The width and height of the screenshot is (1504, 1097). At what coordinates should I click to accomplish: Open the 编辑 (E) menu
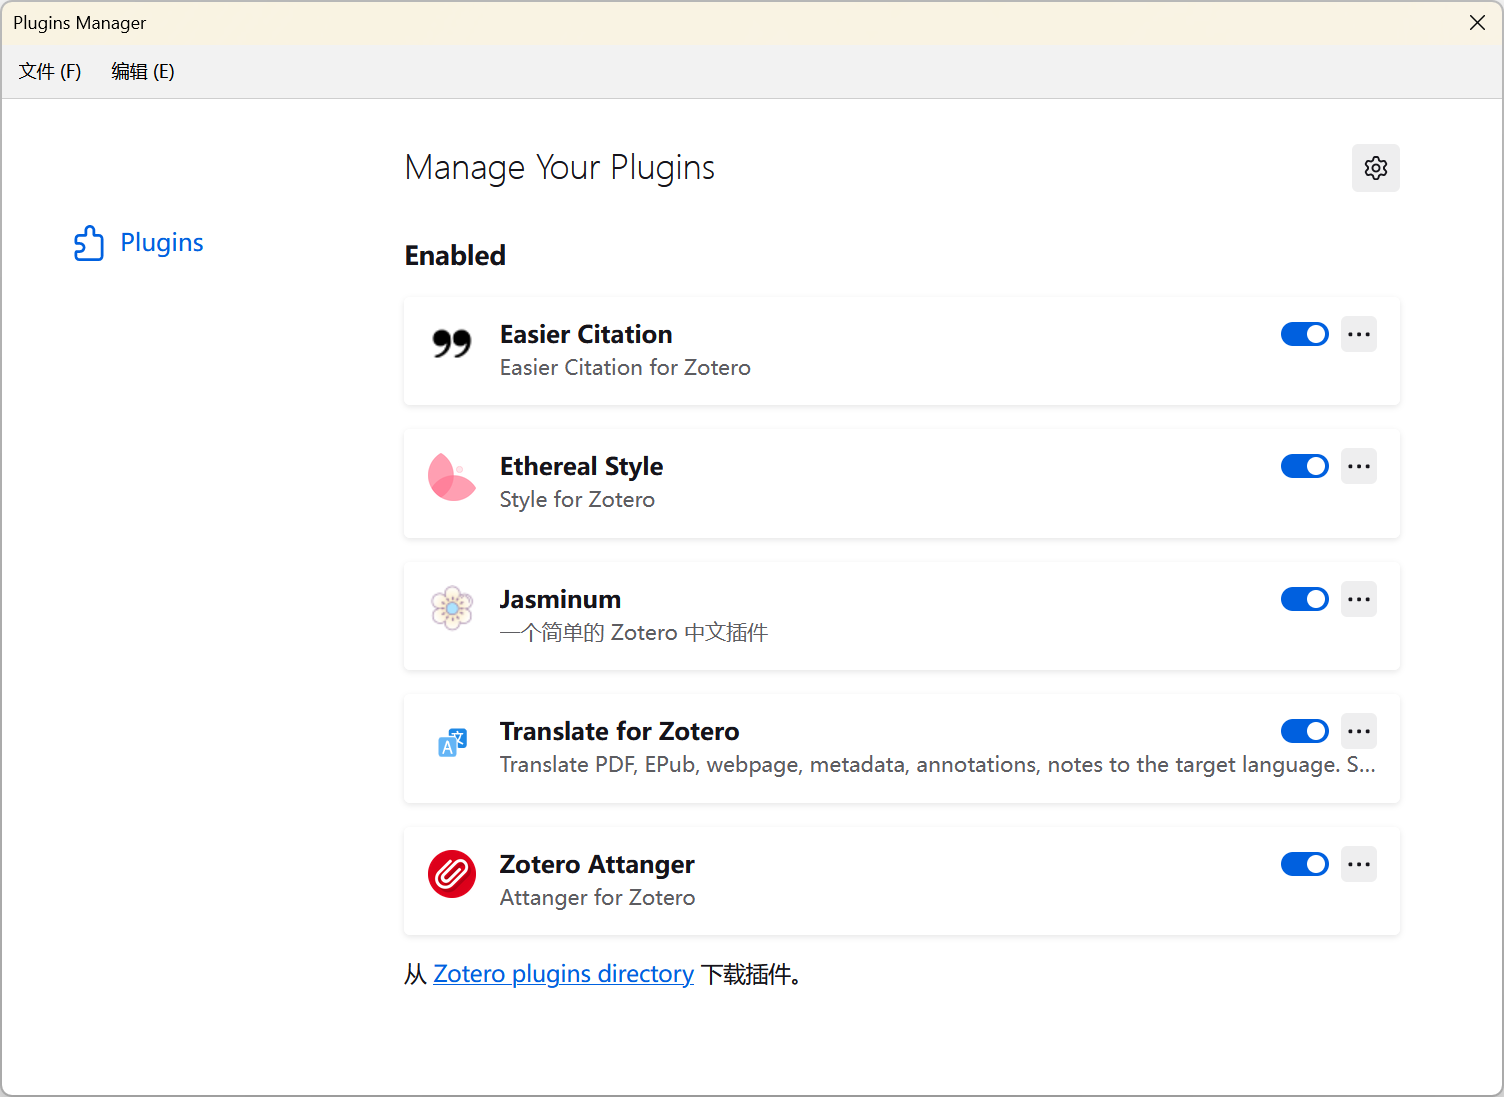(x=142, y=71)
